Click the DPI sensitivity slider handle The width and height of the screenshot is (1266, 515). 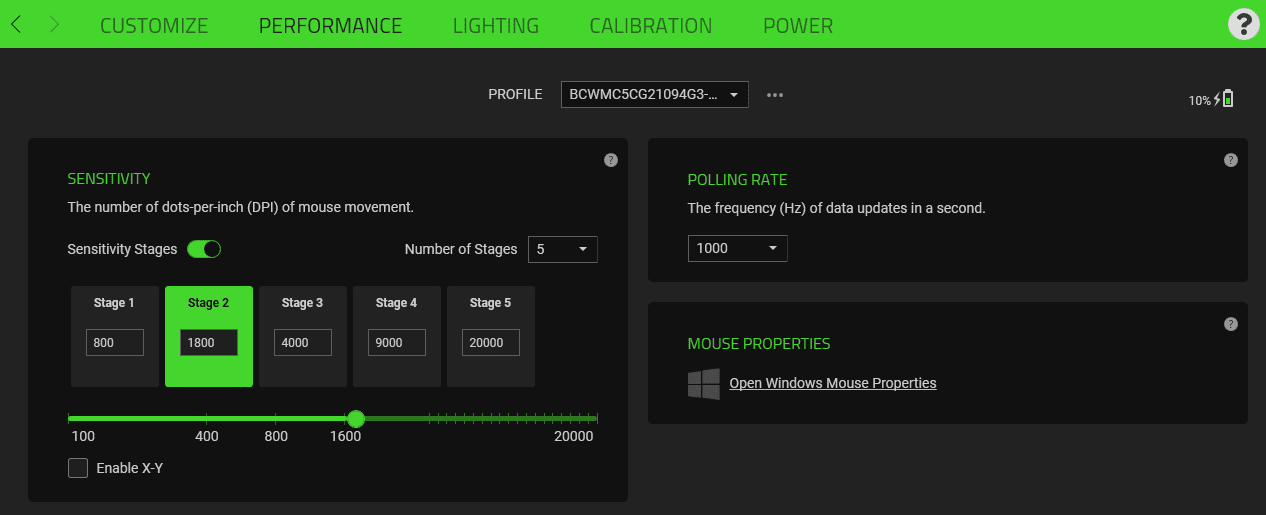click(x=355, y=419)
